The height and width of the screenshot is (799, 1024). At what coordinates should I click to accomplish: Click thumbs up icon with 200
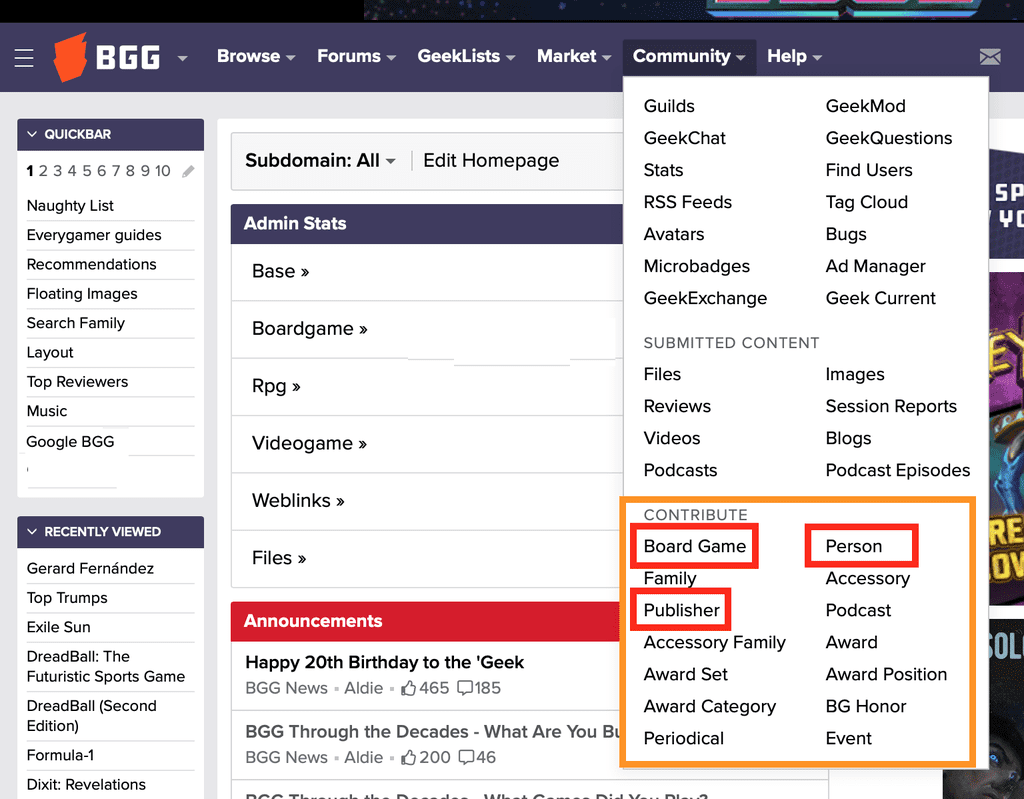click(x=409, y=757)
